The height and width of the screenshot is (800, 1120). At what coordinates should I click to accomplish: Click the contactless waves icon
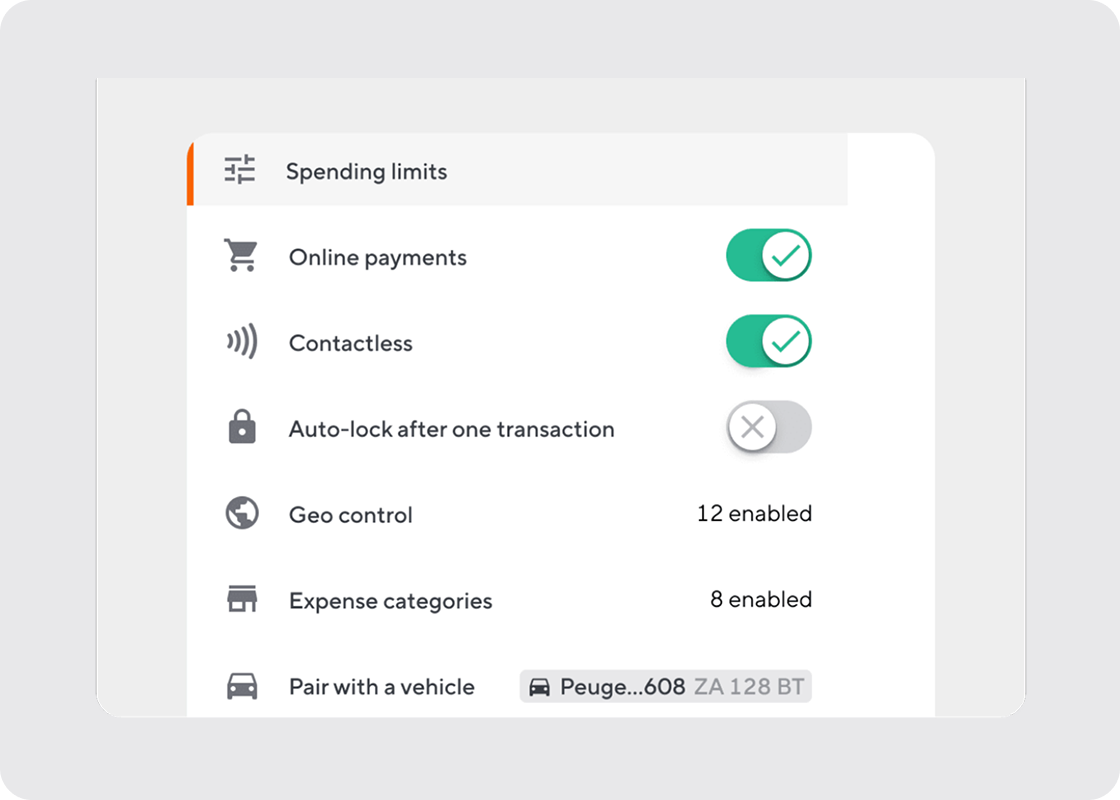241,343
